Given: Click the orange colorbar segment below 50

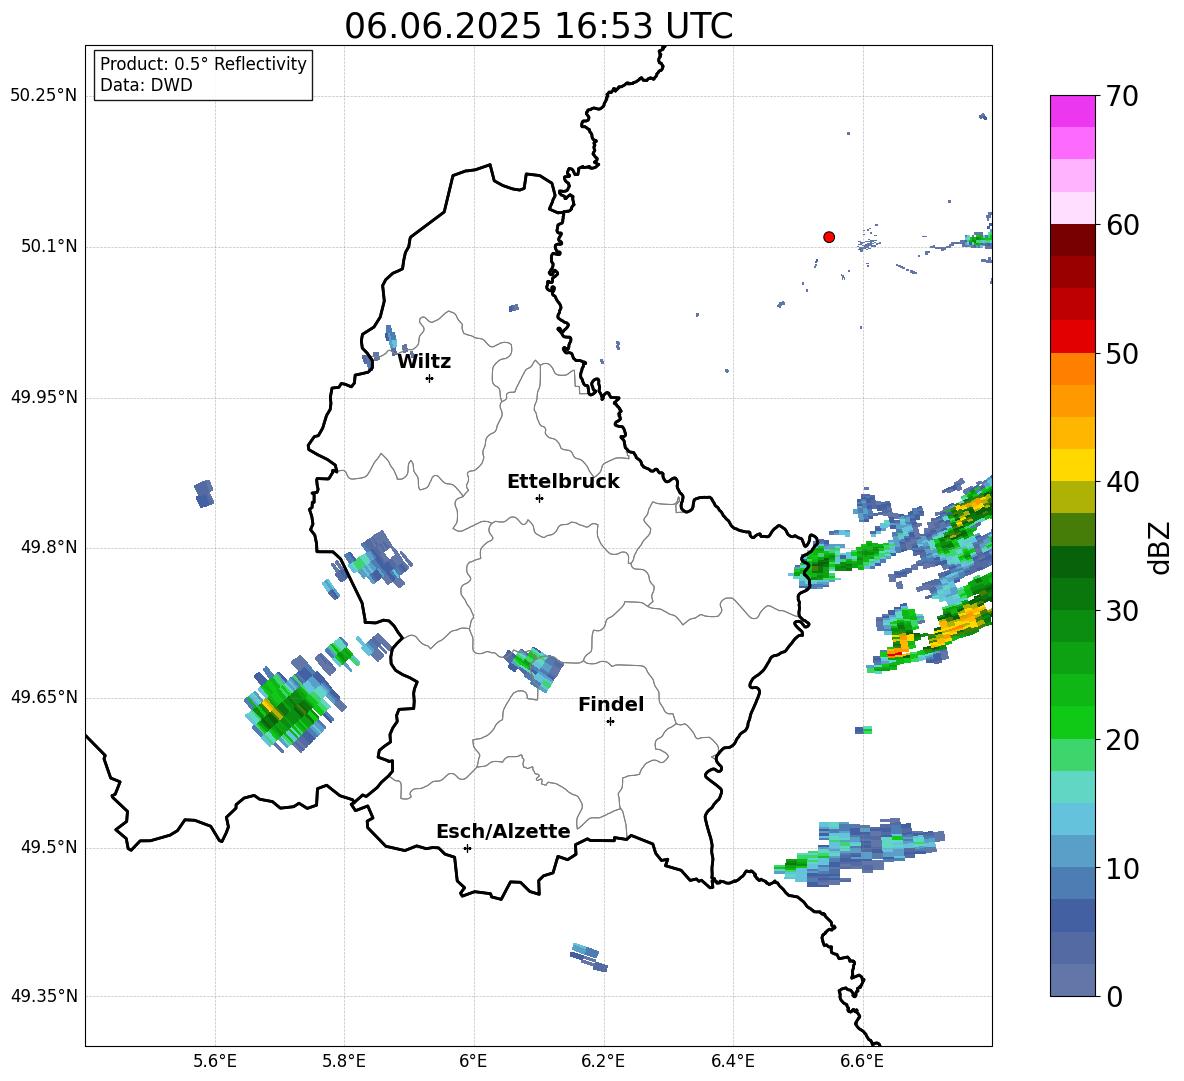Looking at the screenshot, I should tap(1072, 368).
